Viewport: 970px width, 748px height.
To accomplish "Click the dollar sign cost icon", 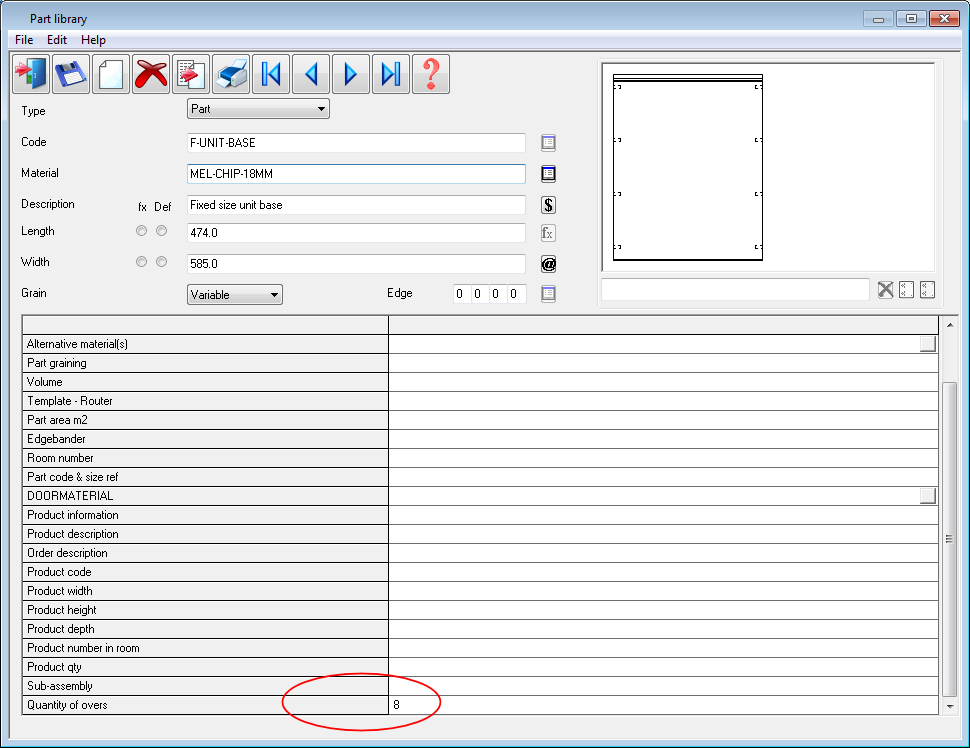I will click(548, 205).
